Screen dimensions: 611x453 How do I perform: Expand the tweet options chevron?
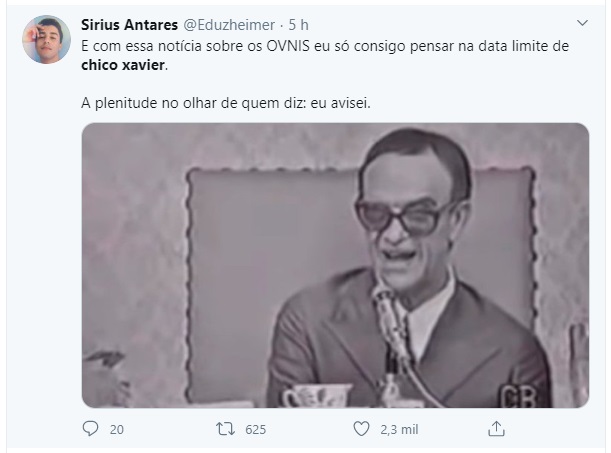pyautogui.click(x=582, y=23)
